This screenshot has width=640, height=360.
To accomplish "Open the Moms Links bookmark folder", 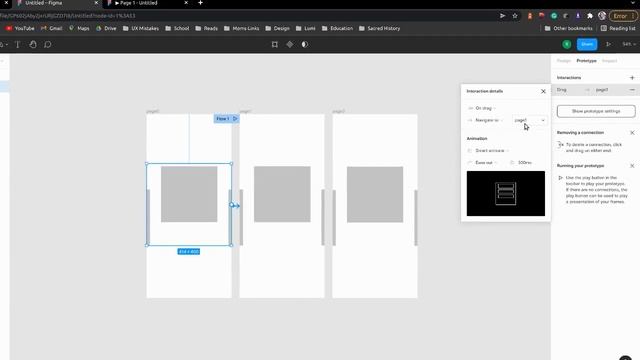I will point(242,29).
